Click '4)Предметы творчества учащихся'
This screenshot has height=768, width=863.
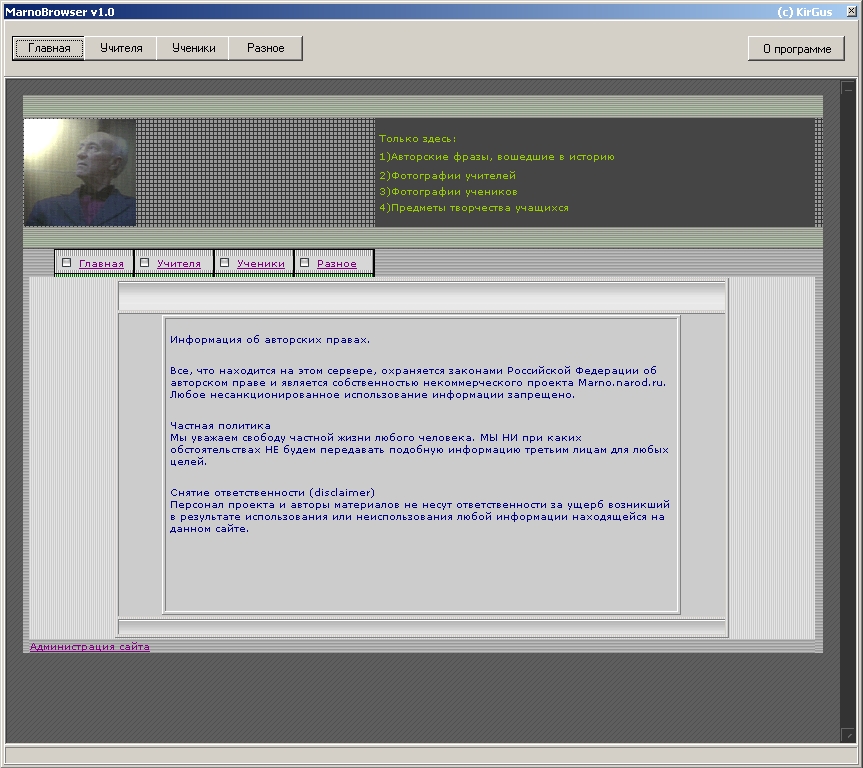click(x=474, y=208)
